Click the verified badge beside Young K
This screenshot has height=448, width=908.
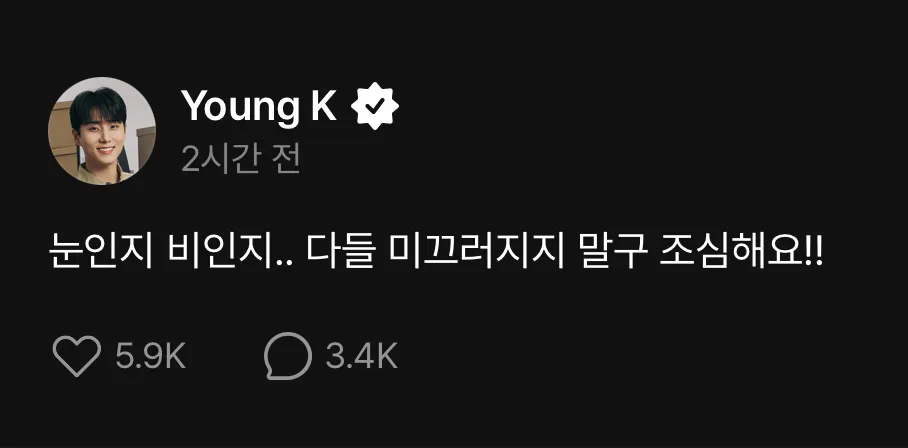pos(376,105)
